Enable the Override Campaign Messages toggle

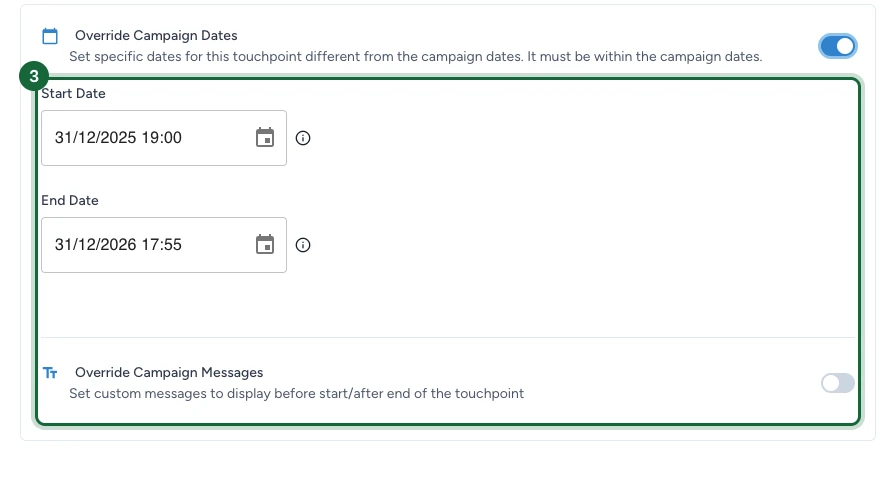coord(837,383)
